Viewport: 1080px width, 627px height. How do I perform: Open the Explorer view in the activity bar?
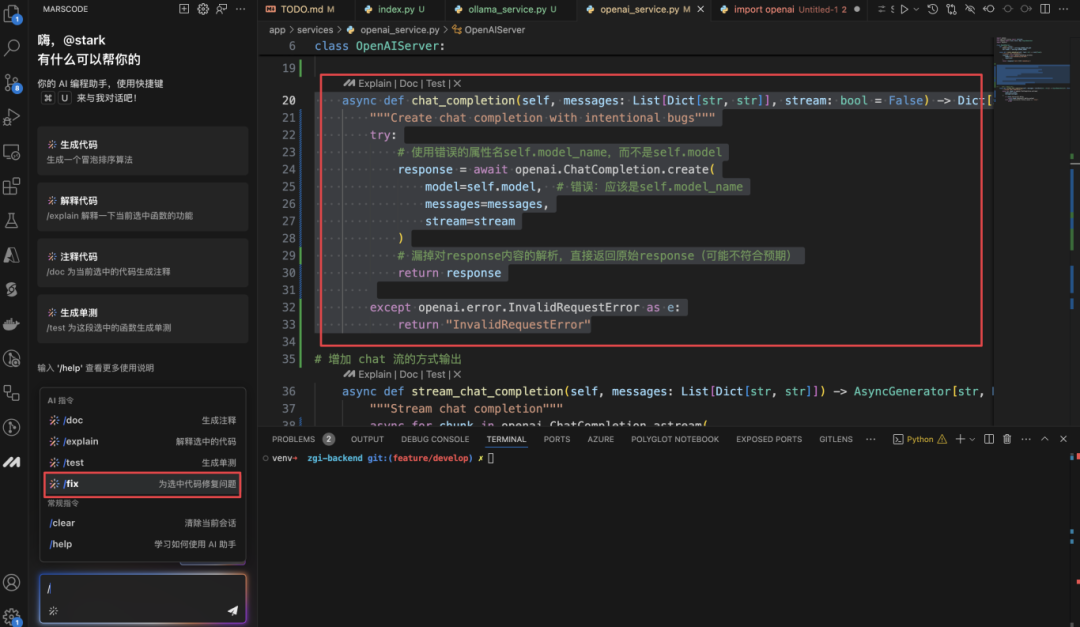tap(12, 12)
